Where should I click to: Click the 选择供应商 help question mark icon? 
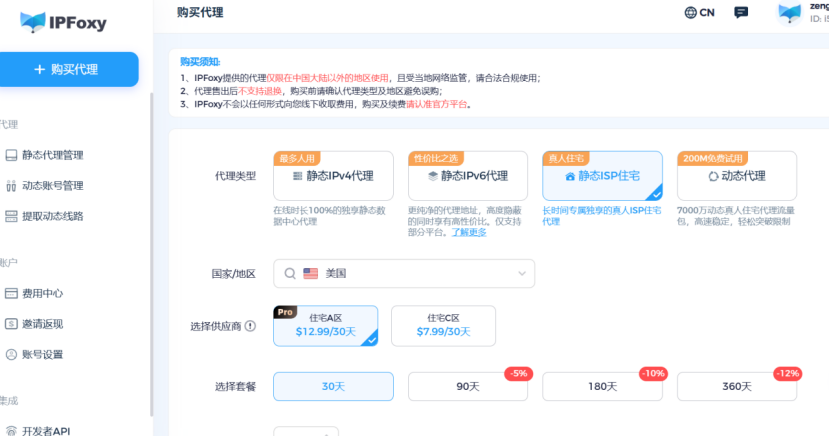coord(250,326)
